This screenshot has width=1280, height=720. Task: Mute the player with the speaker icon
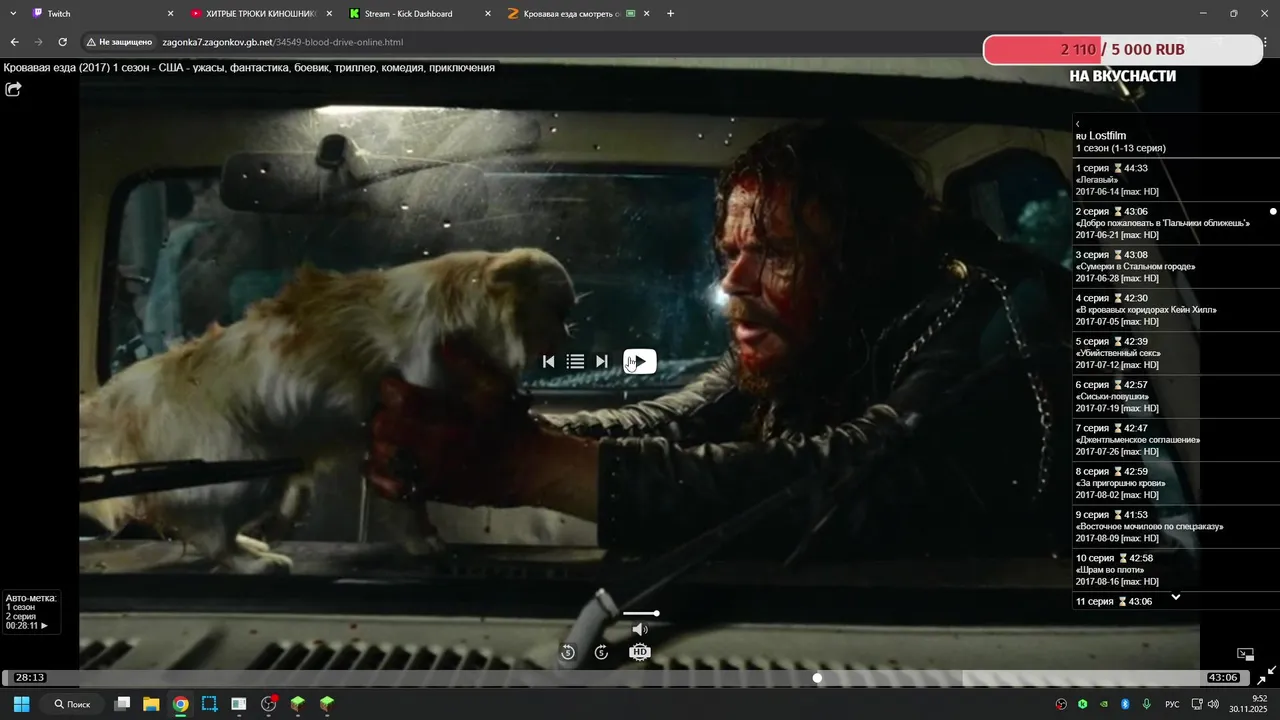tap(640, 629)
